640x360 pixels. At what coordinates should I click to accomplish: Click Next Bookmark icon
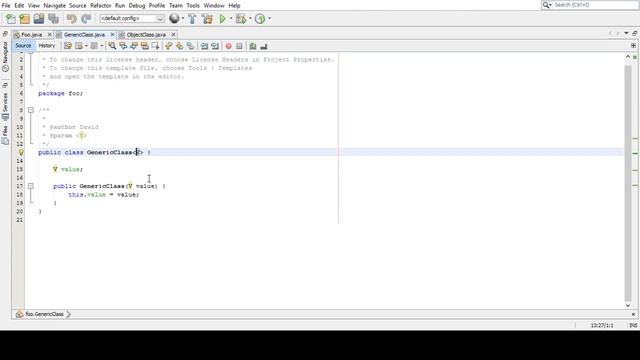pos(180,46)
